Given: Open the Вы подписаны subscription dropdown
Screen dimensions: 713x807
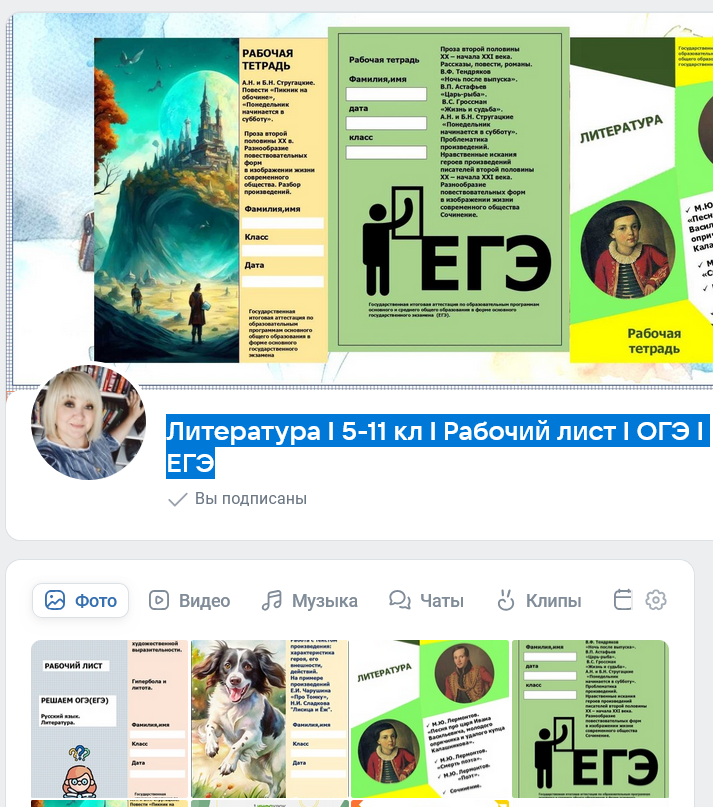Looking at the screenshot, I should pyautogui.click(x=237, y=498).
